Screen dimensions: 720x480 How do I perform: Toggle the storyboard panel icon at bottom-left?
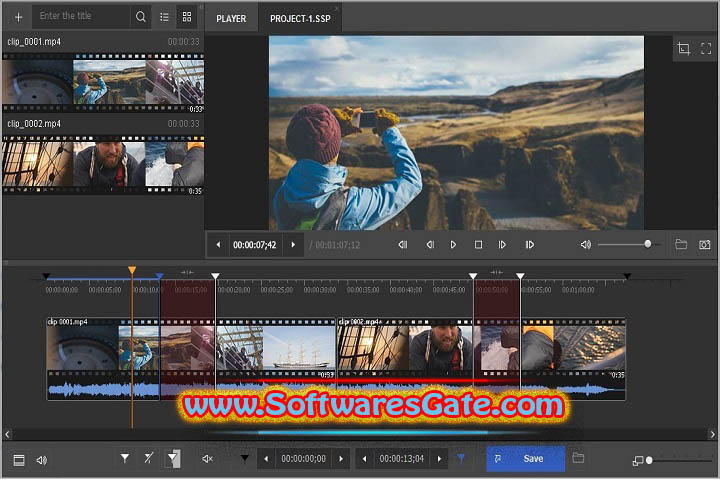19,460
